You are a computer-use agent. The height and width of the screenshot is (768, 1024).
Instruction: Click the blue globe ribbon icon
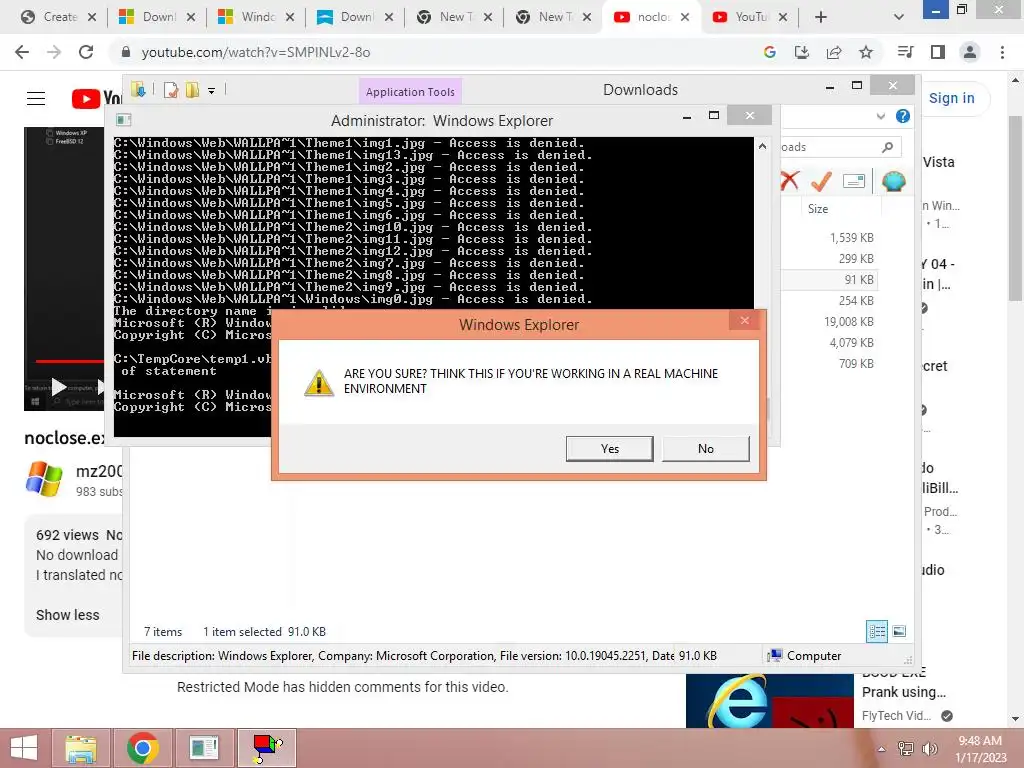(893, 181)
